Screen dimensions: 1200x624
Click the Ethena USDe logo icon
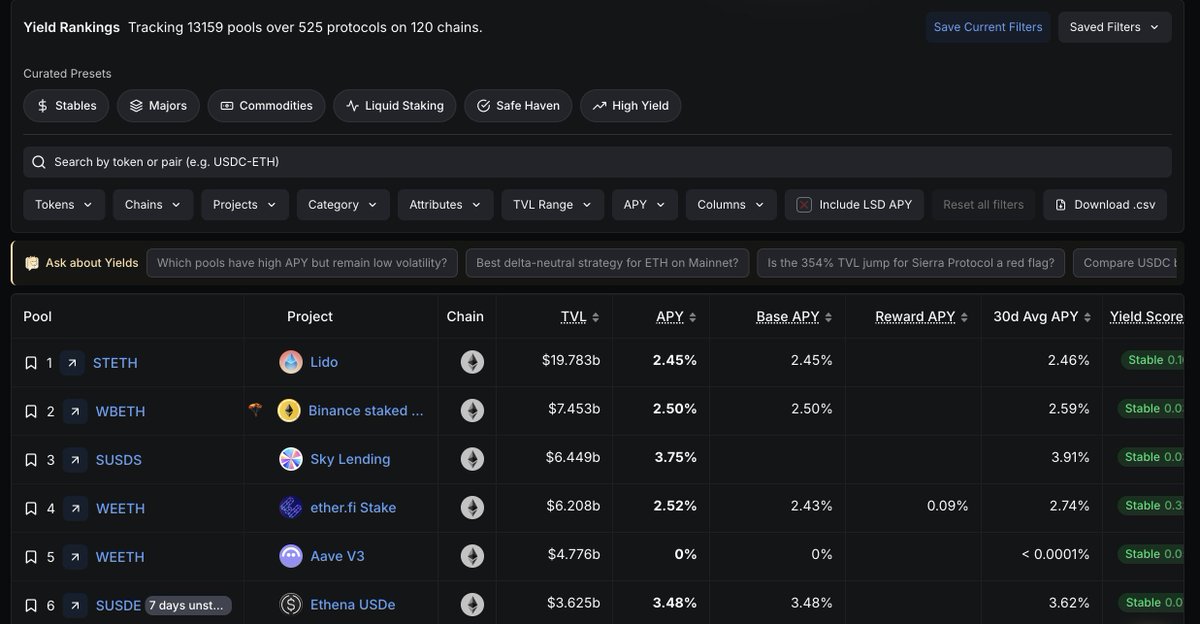(291, 604)
